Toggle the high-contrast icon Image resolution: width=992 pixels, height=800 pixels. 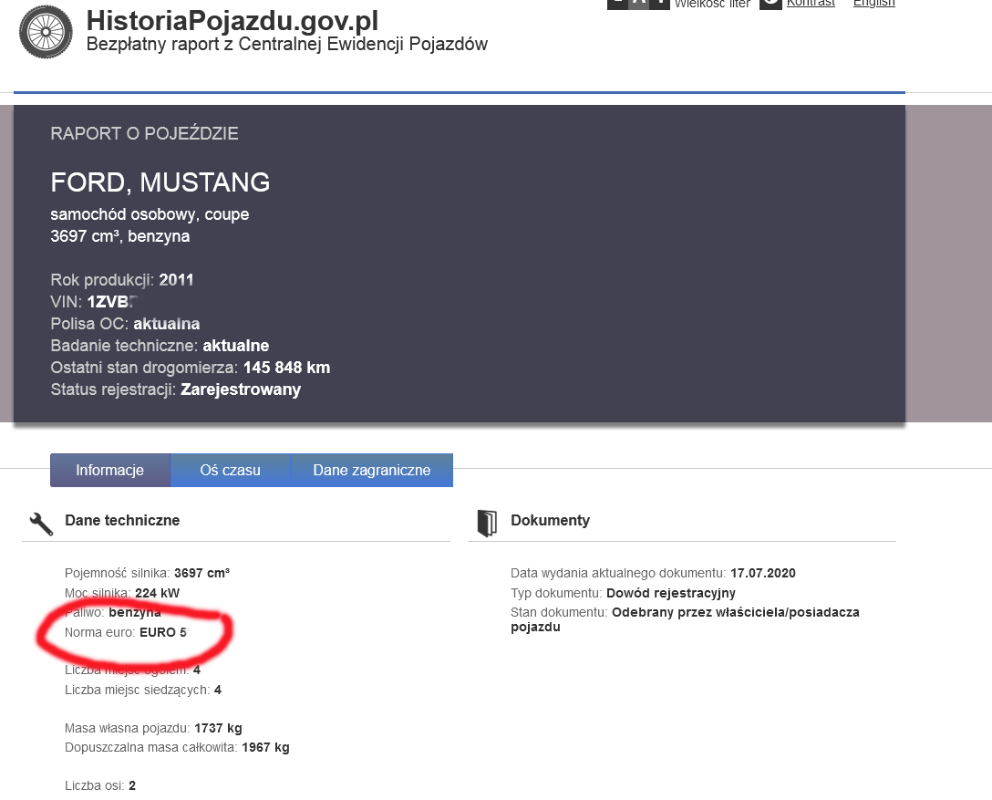[770, 3]
